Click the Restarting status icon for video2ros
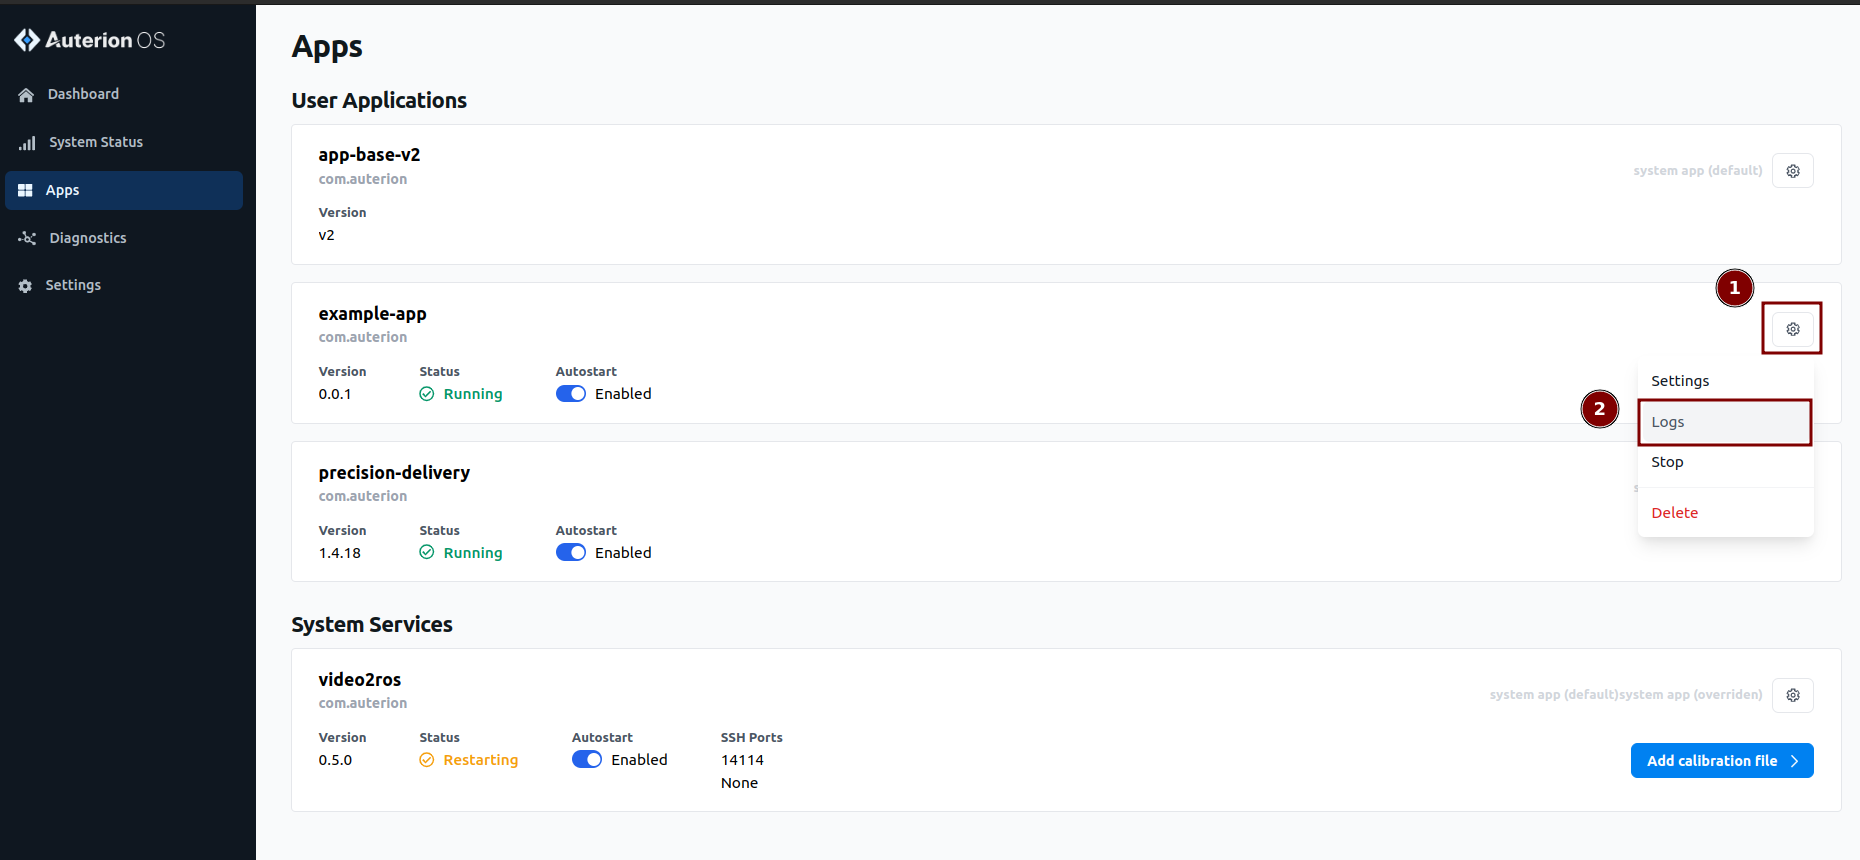 click(x=427, y=760)
